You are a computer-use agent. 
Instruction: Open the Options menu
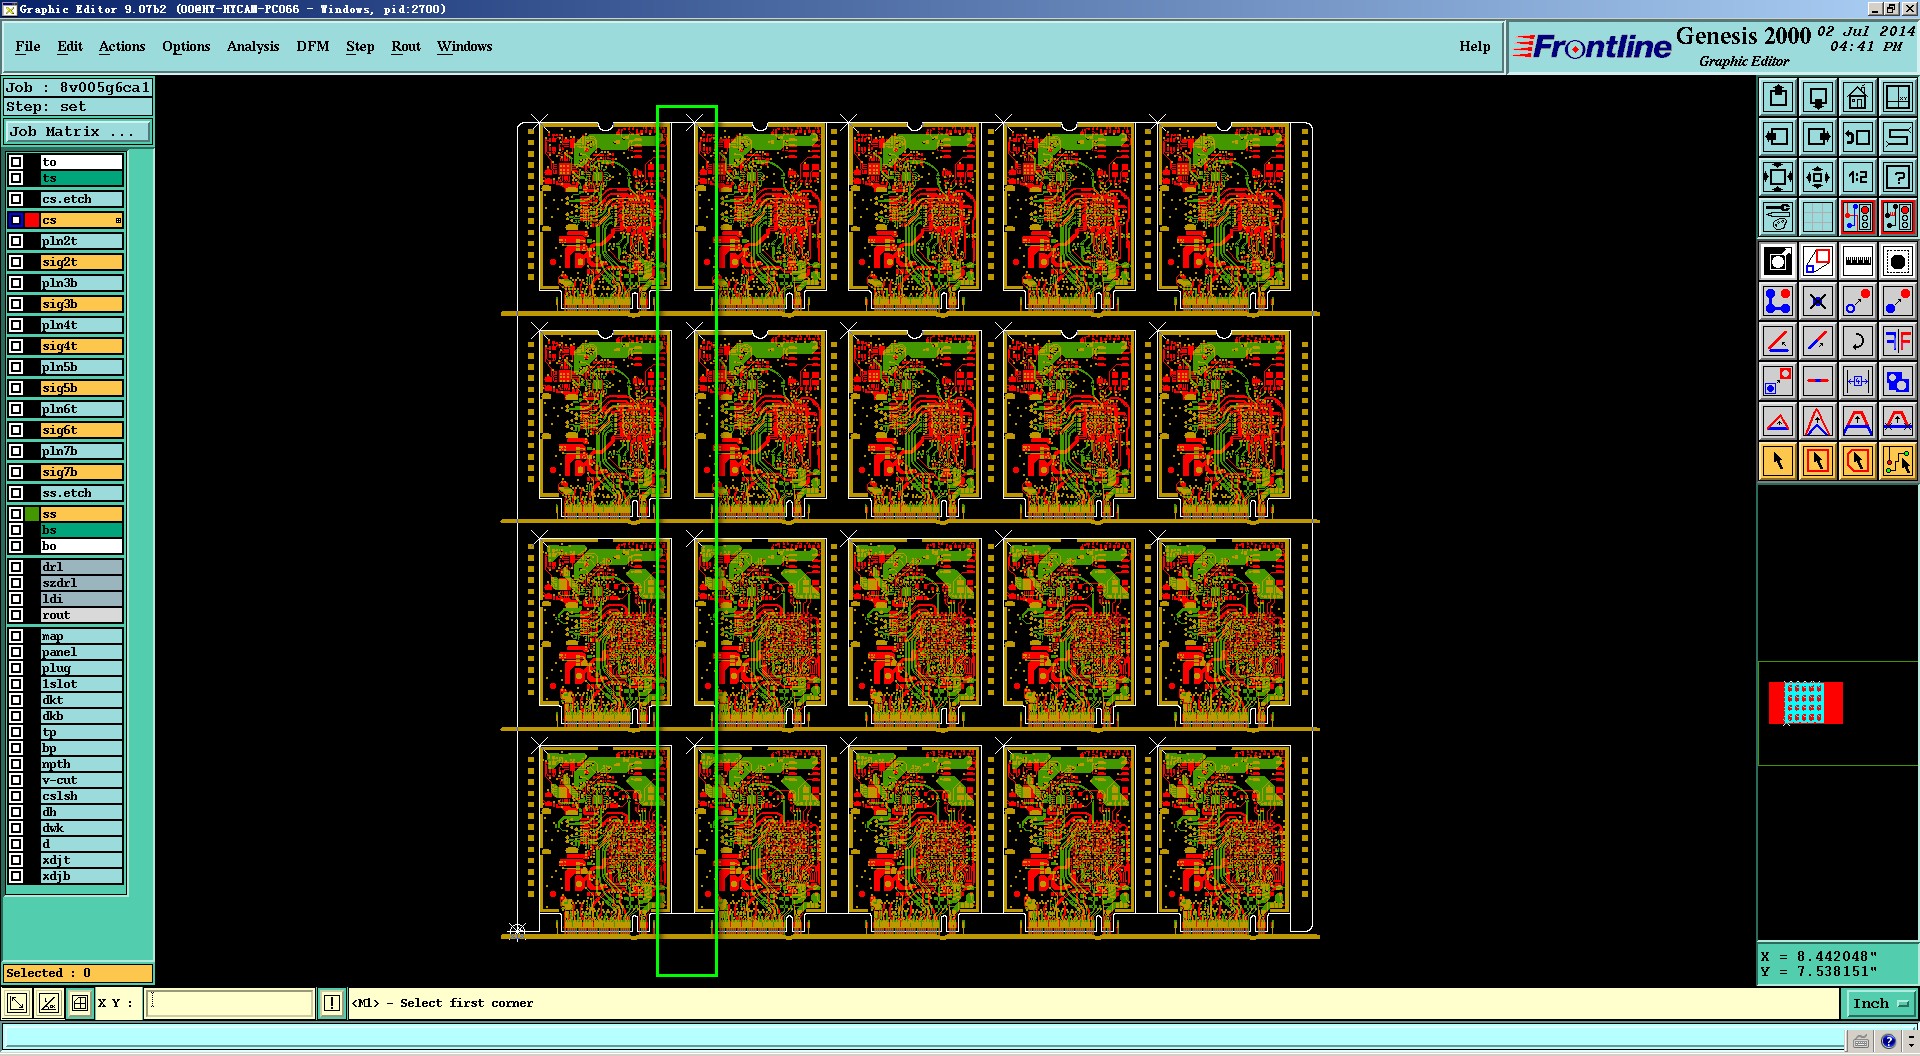tap(186, 46)
